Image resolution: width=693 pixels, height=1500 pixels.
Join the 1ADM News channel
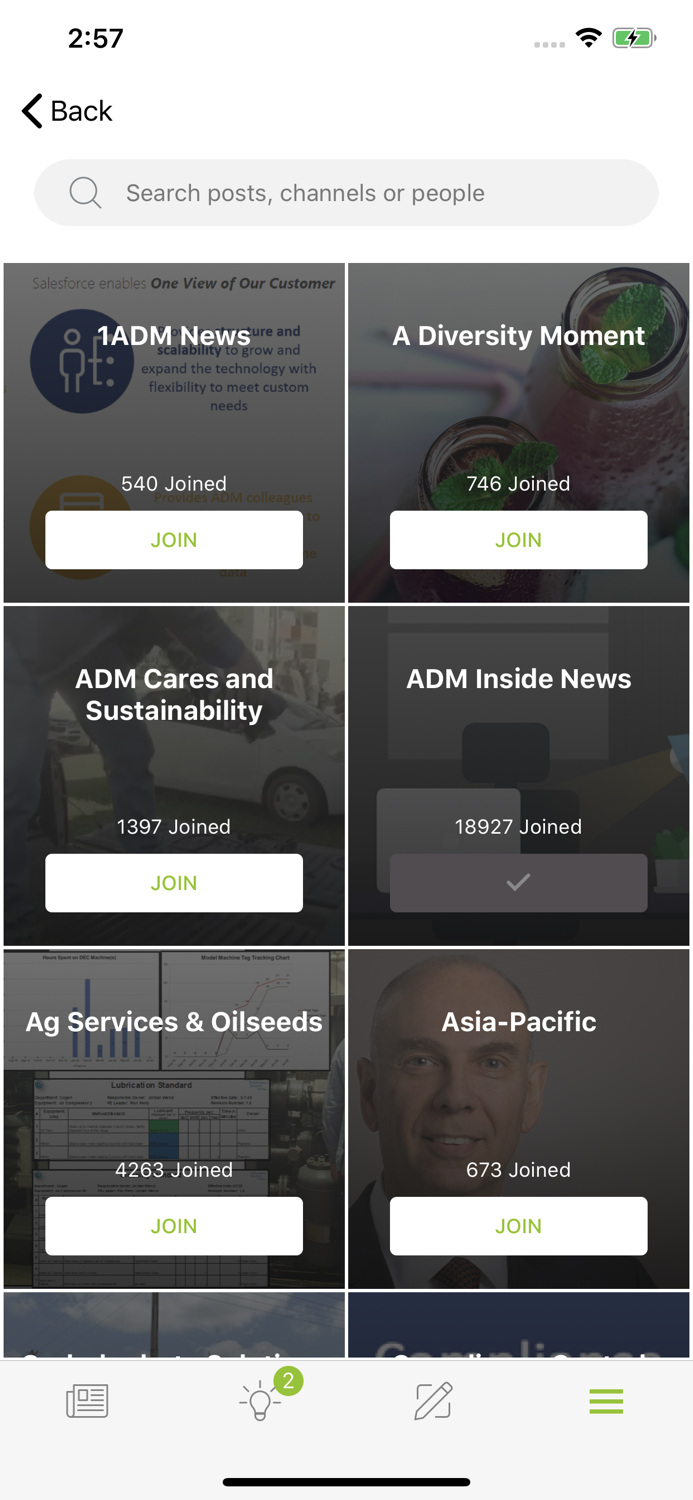(173, 539)
